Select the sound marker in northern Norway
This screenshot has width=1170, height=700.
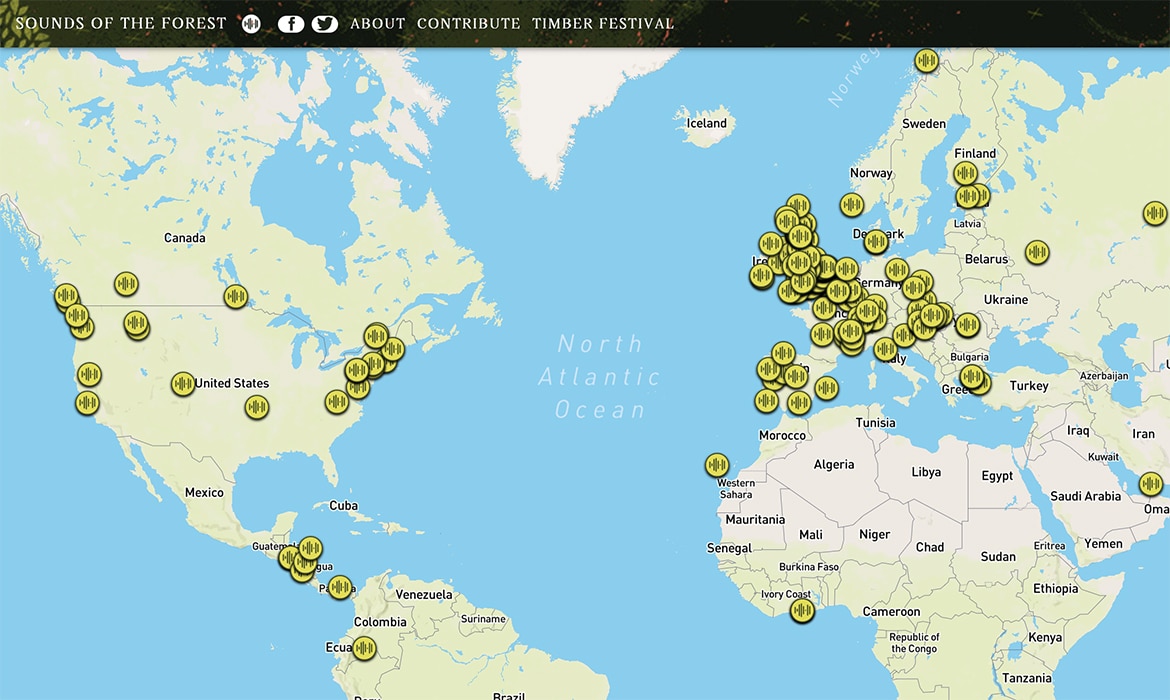click(x=926, y=60)
